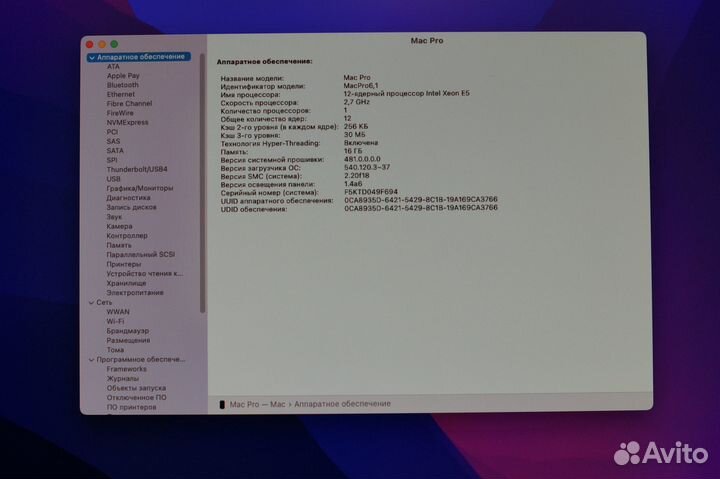720x479 pixels.
Task: Open the NVMExpress entry
Action: tap(127, 123)
